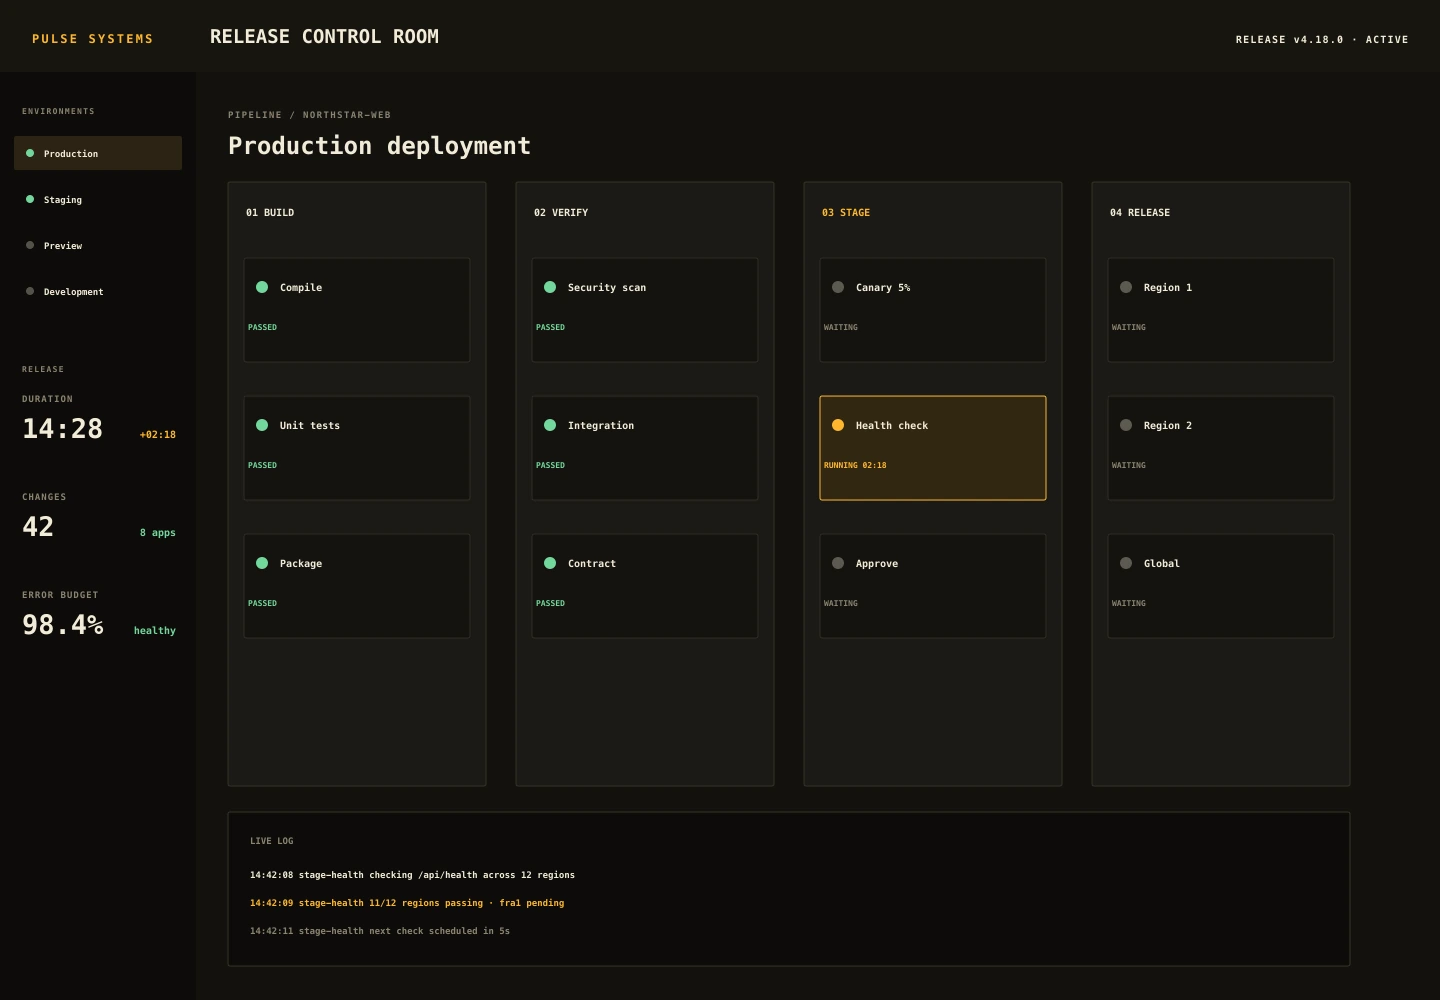Click the gray status dot beside Preview
This screenshot has width=1440, height=1000.
30,245
